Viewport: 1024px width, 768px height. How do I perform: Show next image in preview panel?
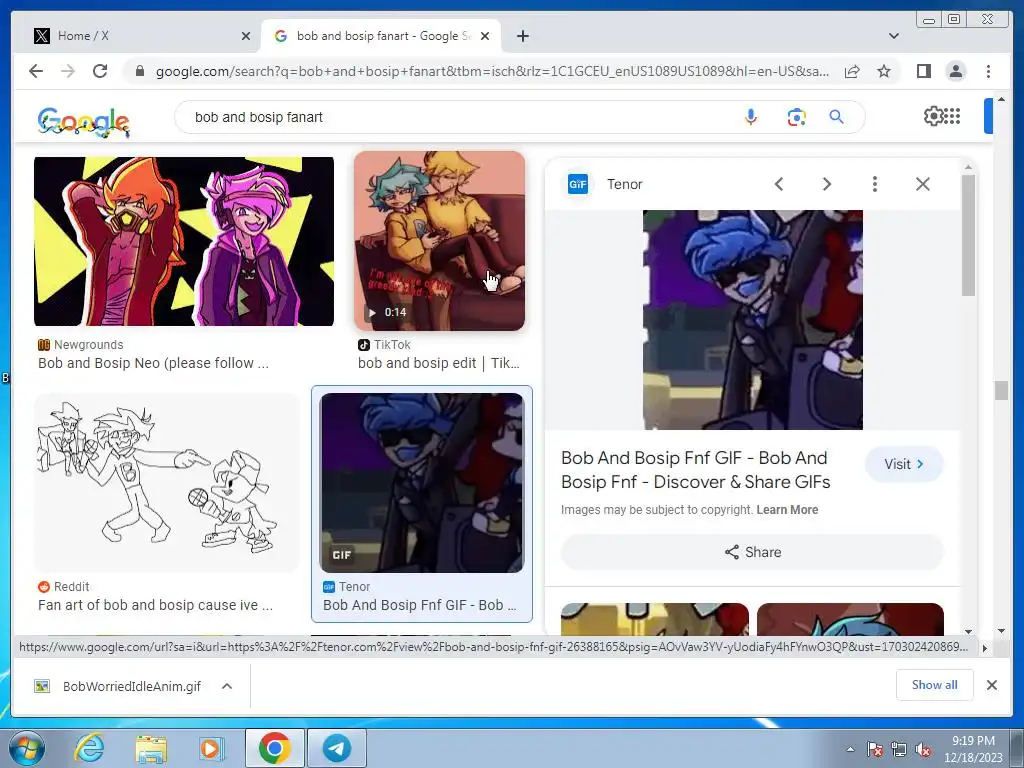[x=827, y=184]
